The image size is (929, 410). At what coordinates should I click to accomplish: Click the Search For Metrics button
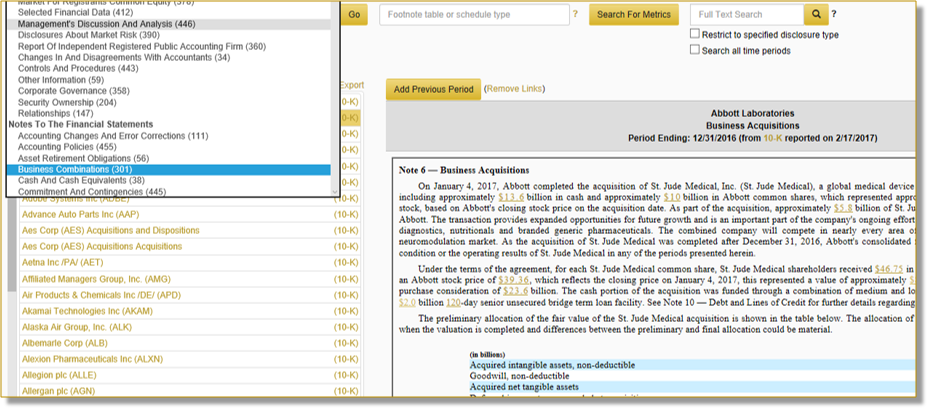(633, 15)
